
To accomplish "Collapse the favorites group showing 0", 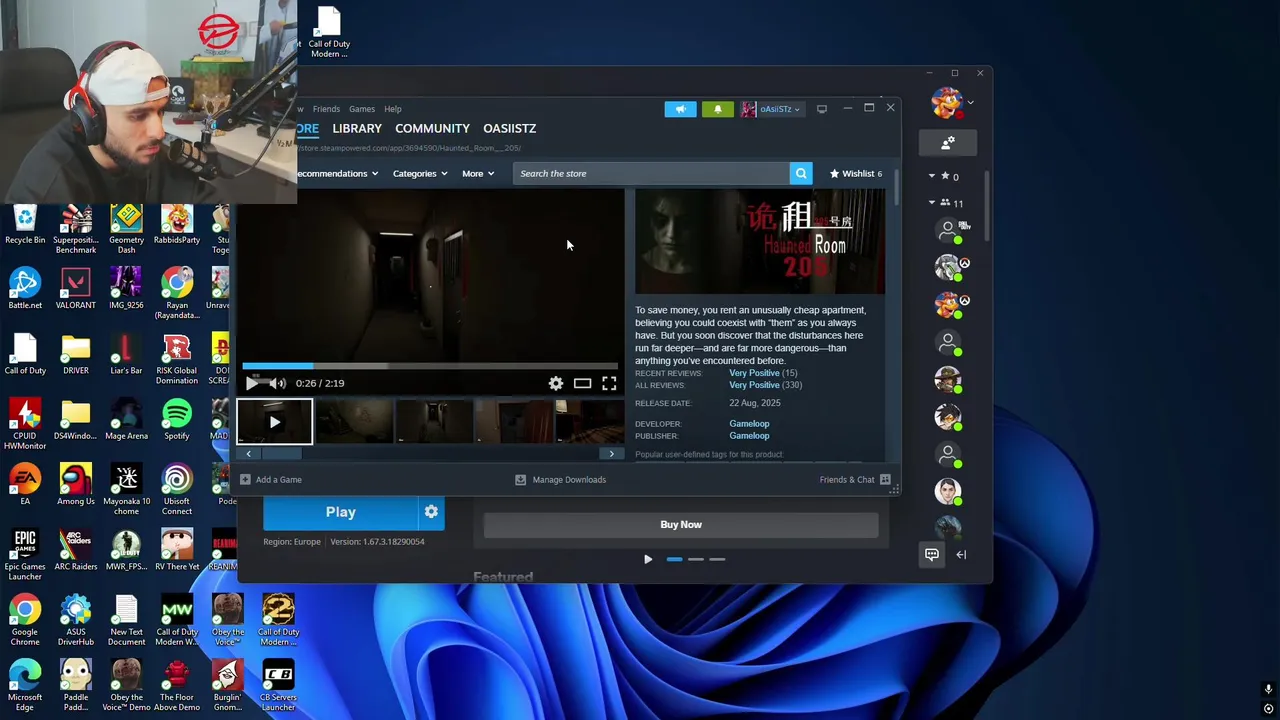I will pyautogui.click(x=932, y=176).
